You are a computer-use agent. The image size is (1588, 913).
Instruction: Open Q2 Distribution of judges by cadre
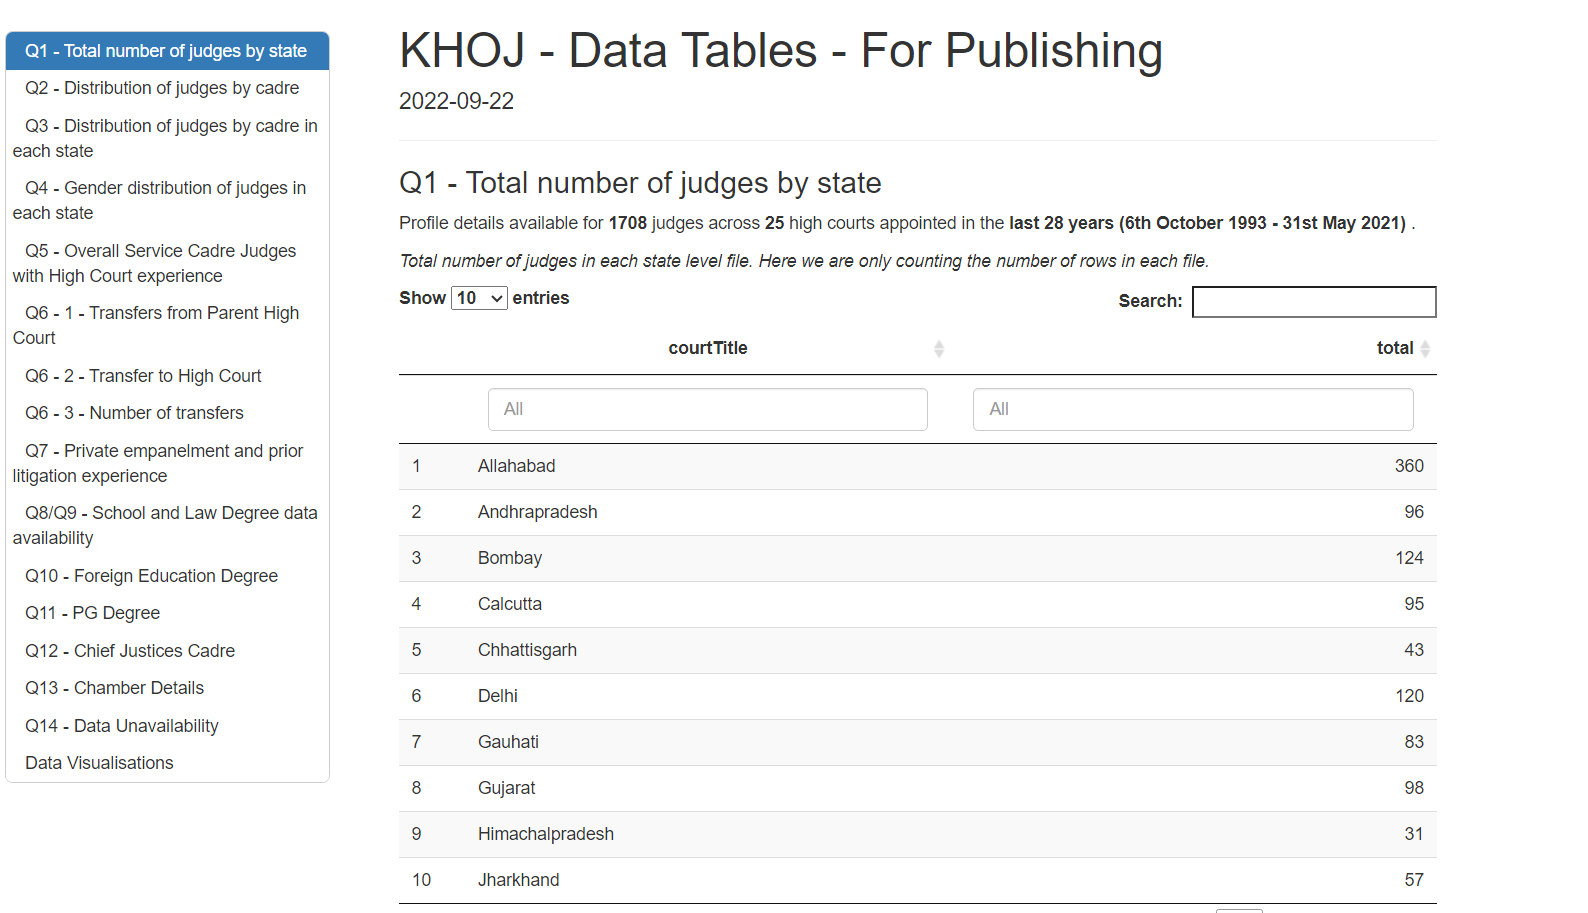162,88
